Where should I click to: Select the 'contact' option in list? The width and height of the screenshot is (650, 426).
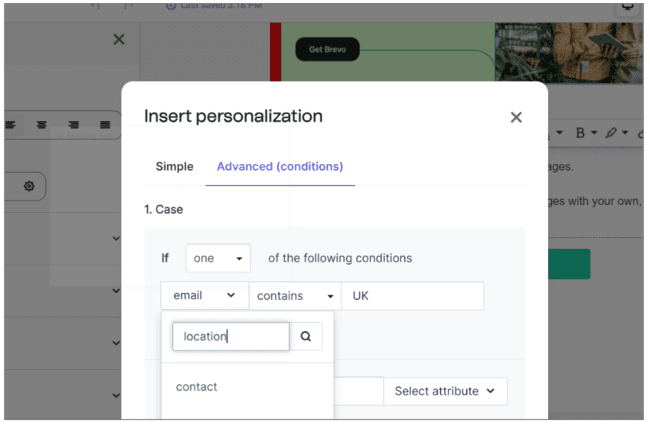tap(197, 387)
